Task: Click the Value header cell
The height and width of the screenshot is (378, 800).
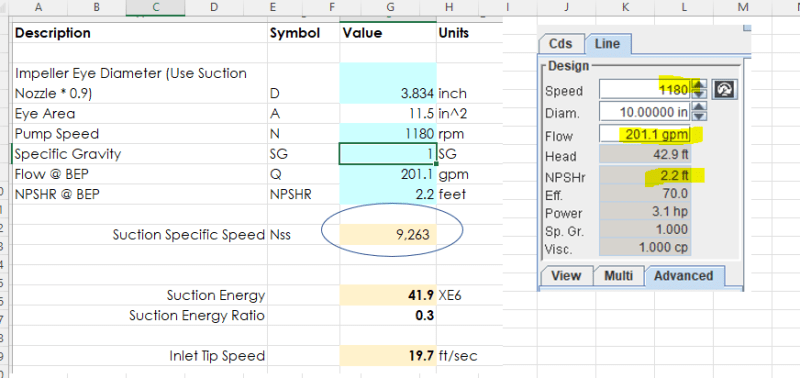Action: click(388, 33)
